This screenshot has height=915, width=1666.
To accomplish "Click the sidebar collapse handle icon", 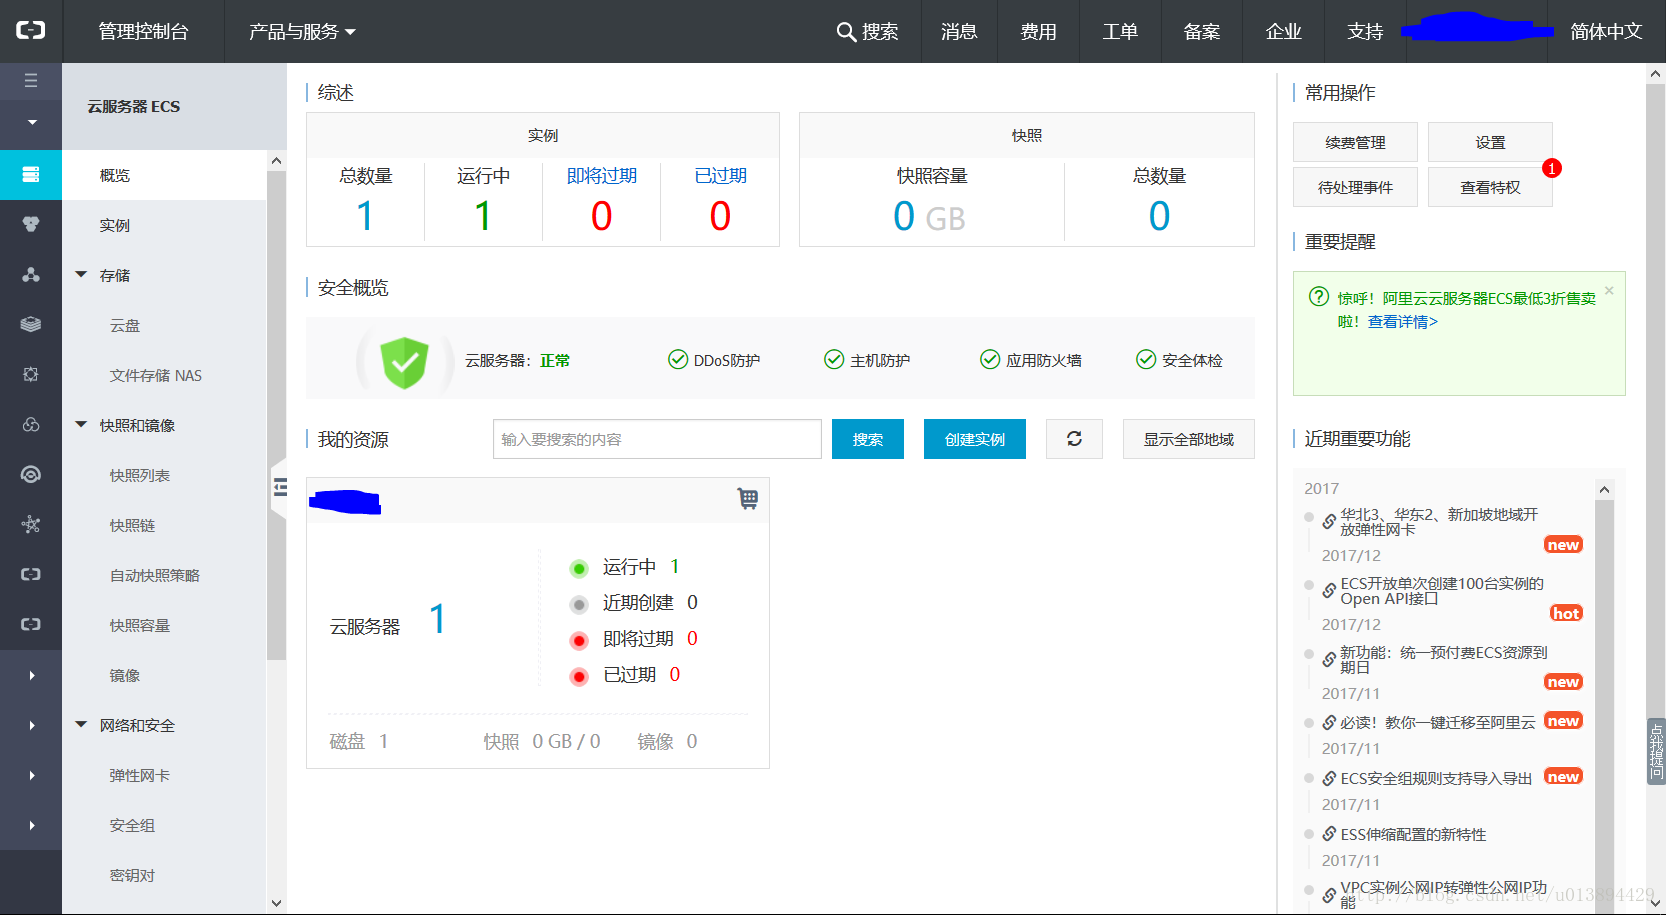I will pyautogui.click(x=280, y=487).
